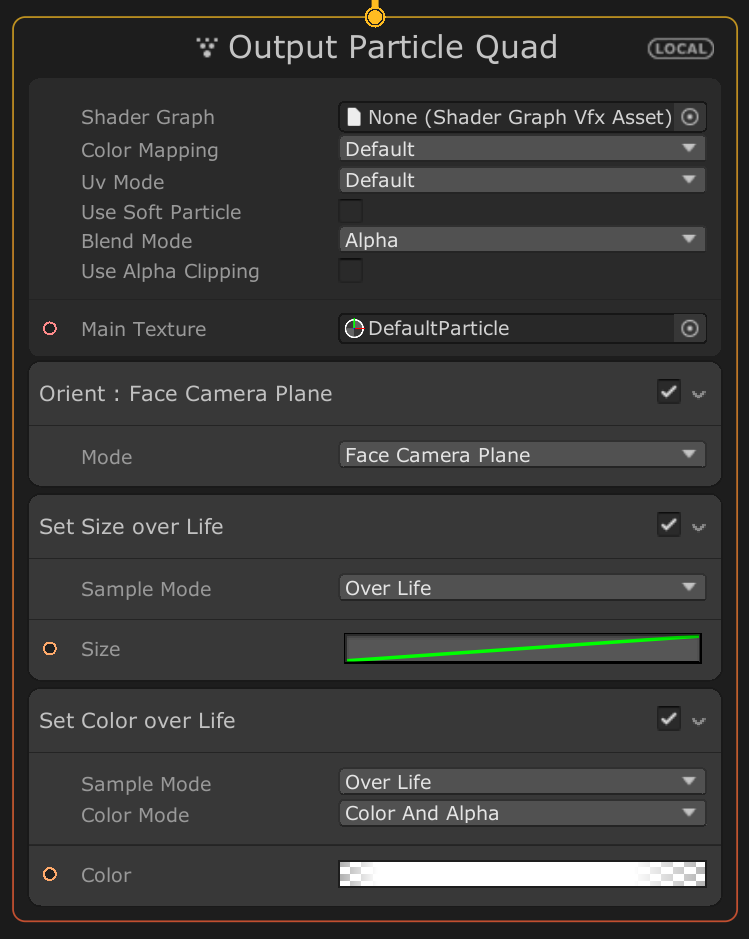Click the Main Texture object picker icon
This screenshot has width=749, height=939.
tap(689, 329)
